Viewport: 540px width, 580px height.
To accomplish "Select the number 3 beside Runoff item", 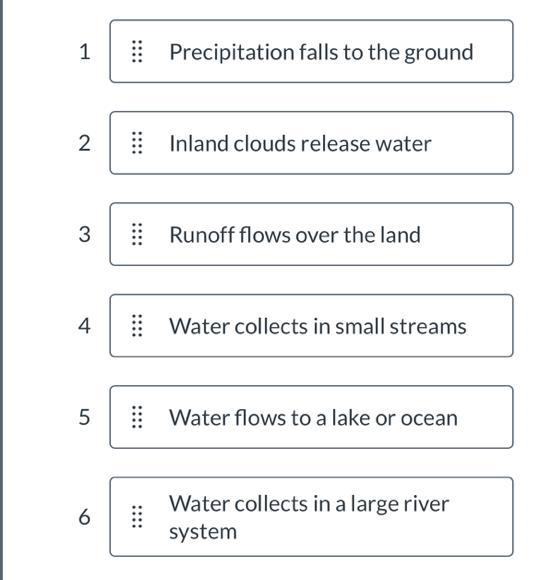I will click(x=84, y=235).
